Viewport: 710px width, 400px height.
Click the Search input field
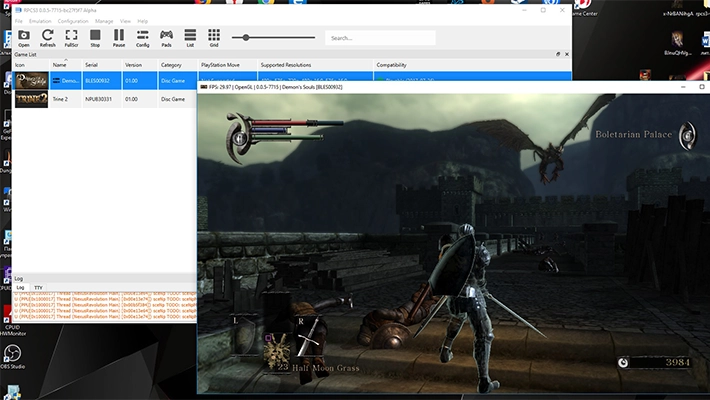point(380,38)
